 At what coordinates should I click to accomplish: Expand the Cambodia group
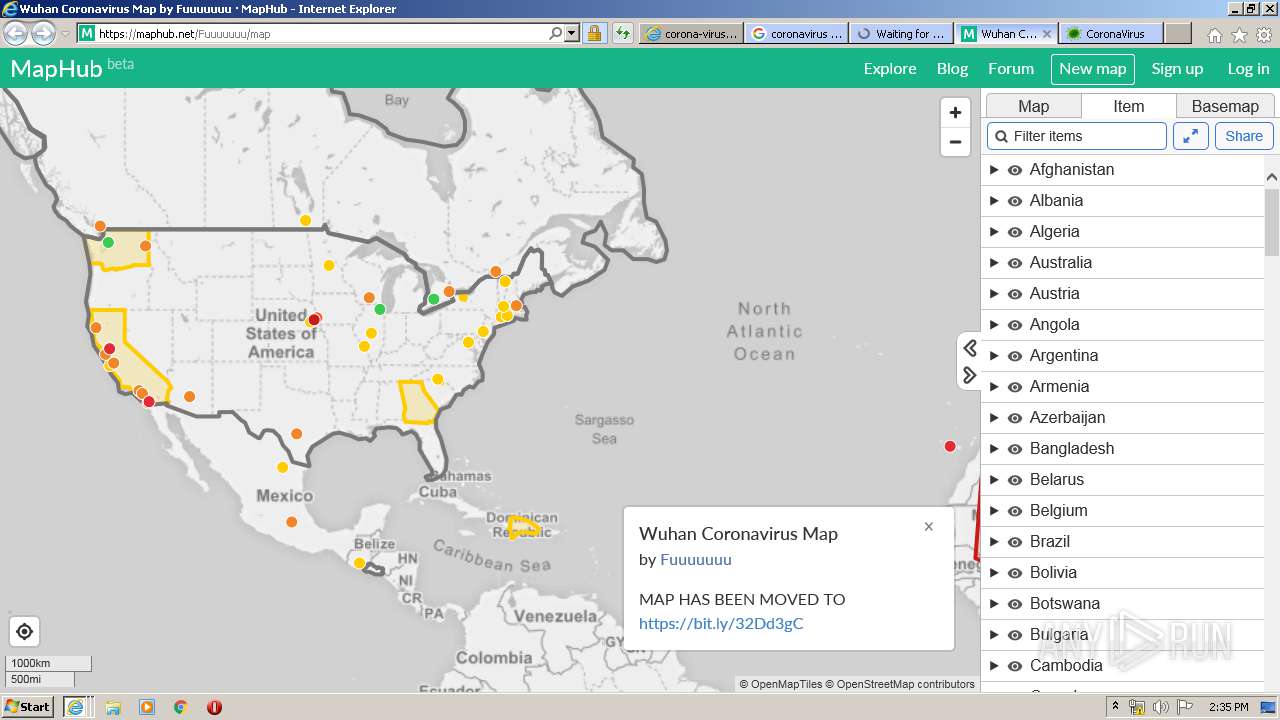(993, 666)
